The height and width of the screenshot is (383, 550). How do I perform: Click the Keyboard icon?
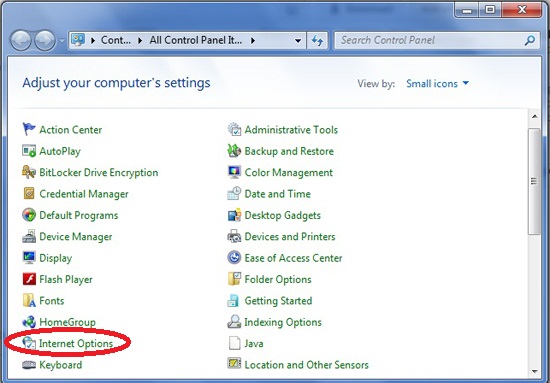(x=29, y=365)
